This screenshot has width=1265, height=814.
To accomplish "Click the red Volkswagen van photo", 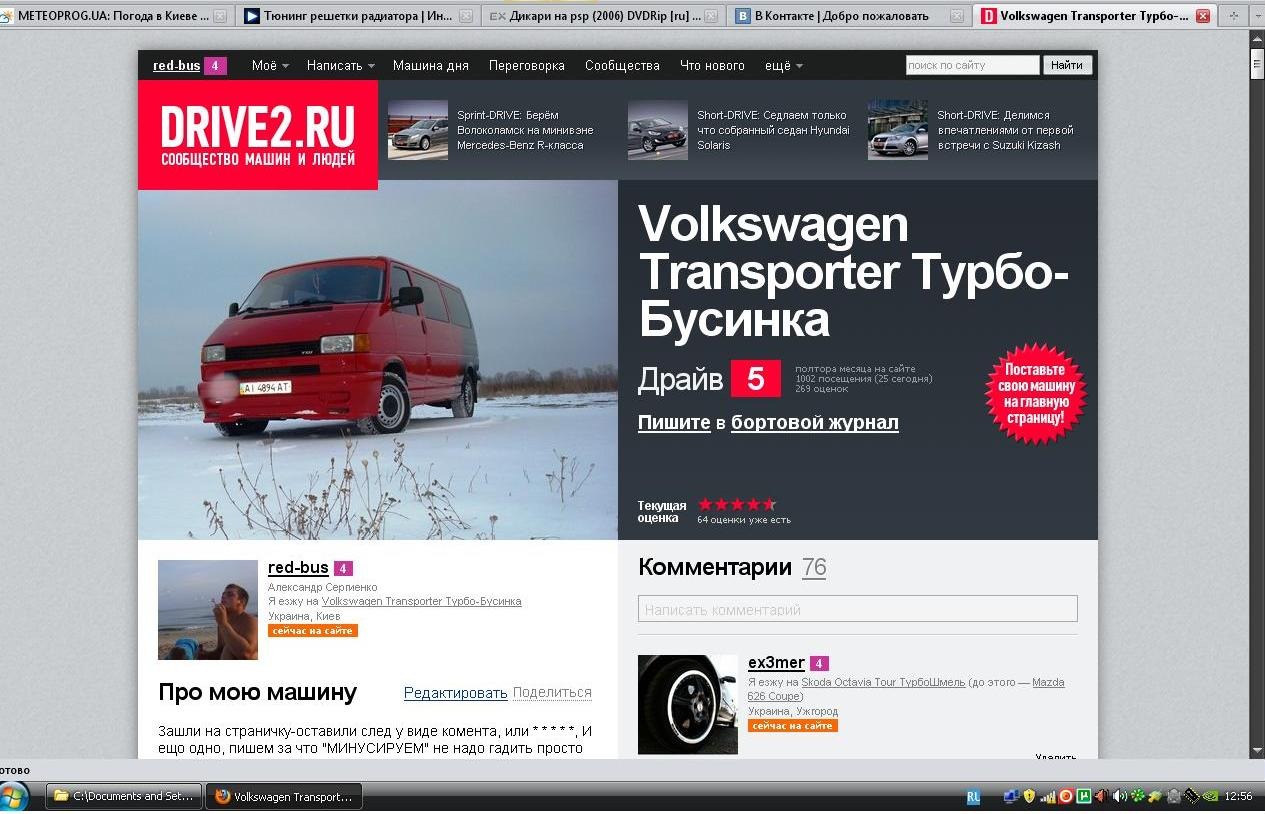I will coord(378,360).
